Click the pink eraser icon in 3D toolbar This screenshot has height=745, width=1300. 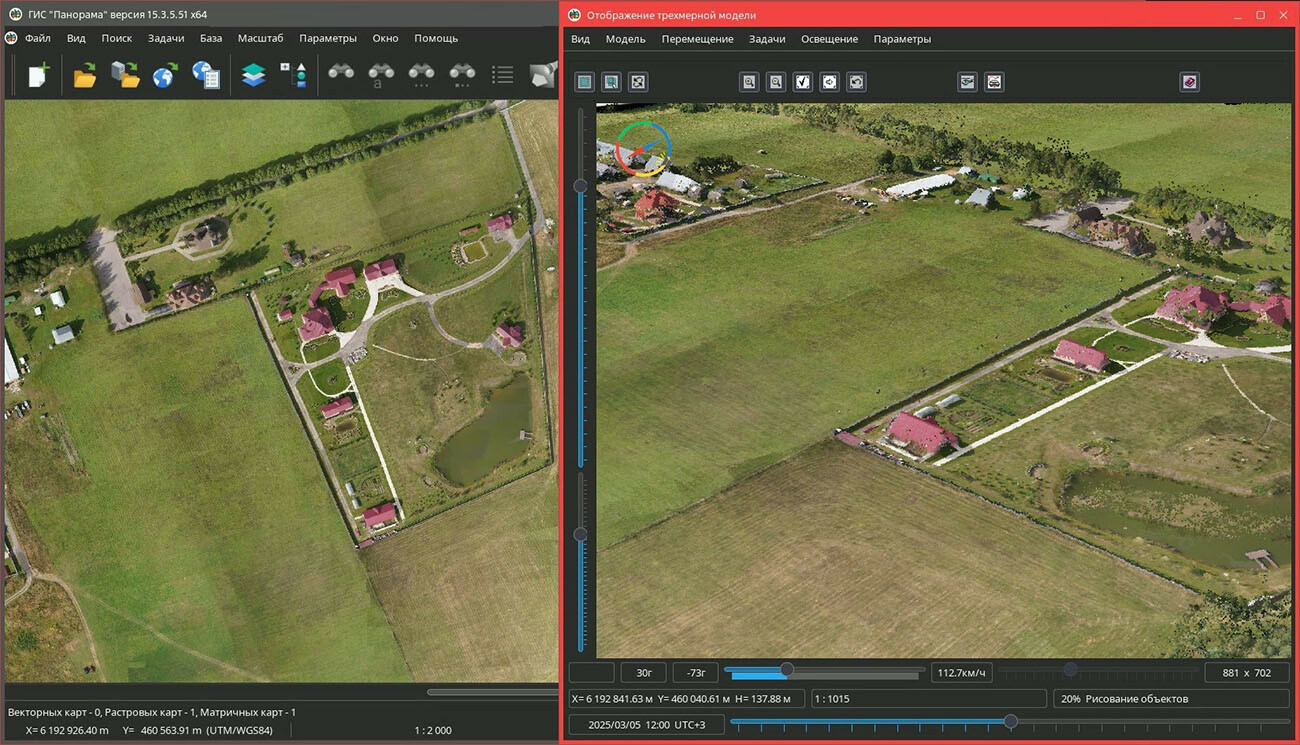point(1189,82)
